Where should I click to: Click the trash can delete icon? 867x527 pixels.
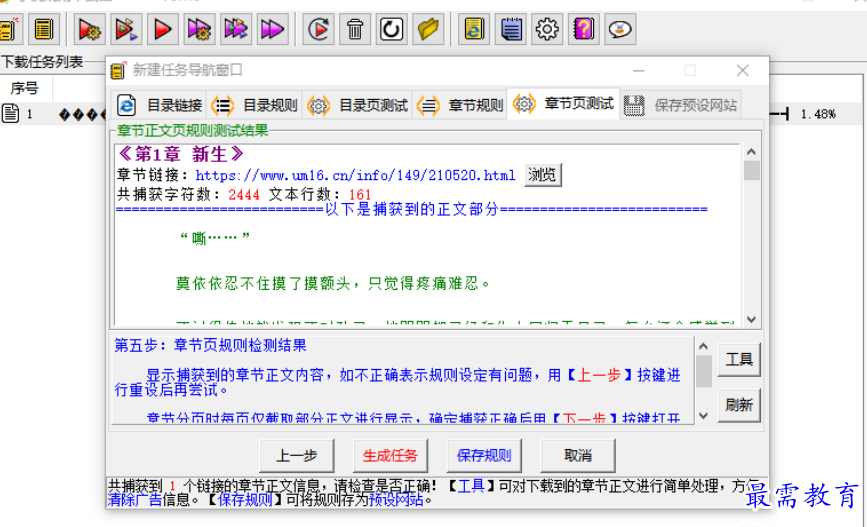click(355, 29)
